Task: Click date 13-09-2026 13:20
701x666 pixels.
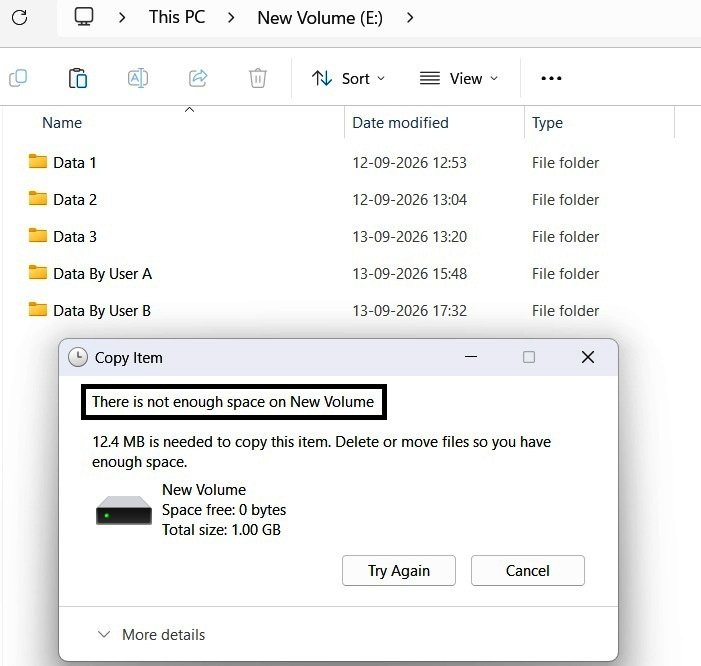Action: (x=410, y=237)
